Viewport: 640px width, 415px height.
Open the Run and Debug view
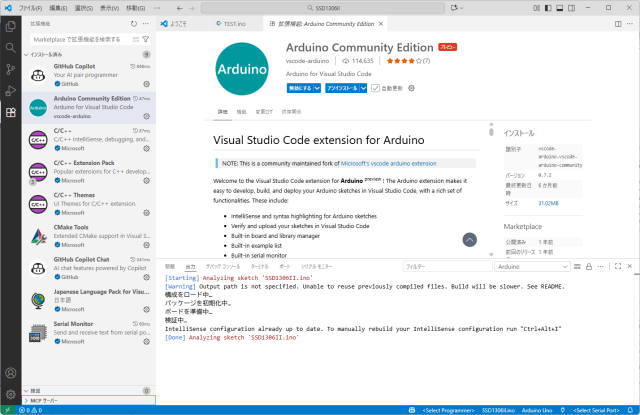(x=11, y=92)
